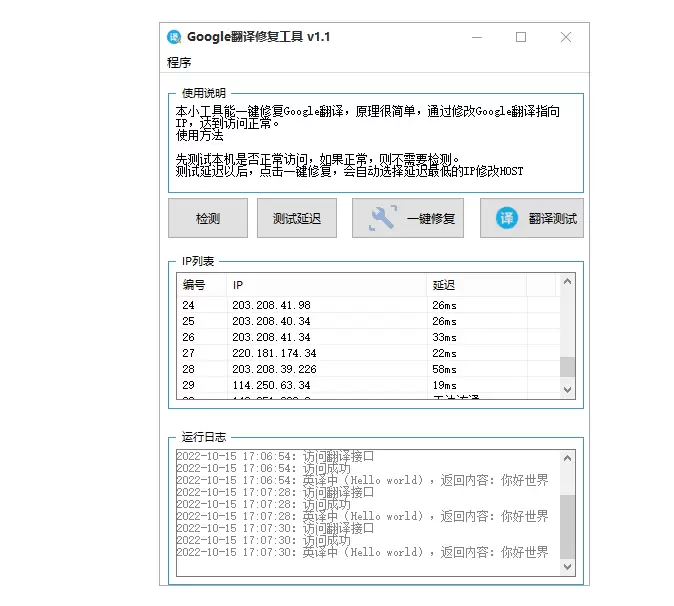Screen dimensions: 674x606
Task: Click the run log scrollbar thumb
Action: (x=567, y=527)
